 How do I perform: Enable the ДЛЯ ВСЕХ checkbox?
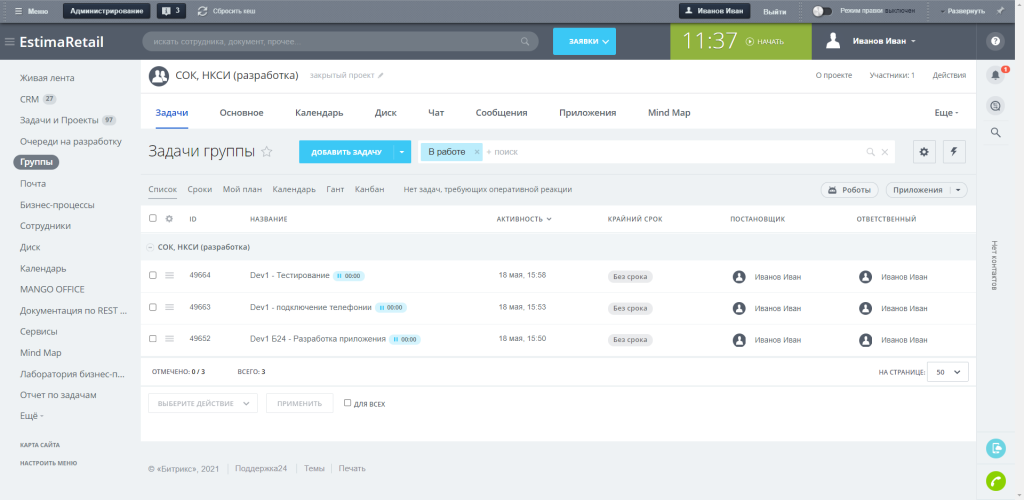click(347, 403)
